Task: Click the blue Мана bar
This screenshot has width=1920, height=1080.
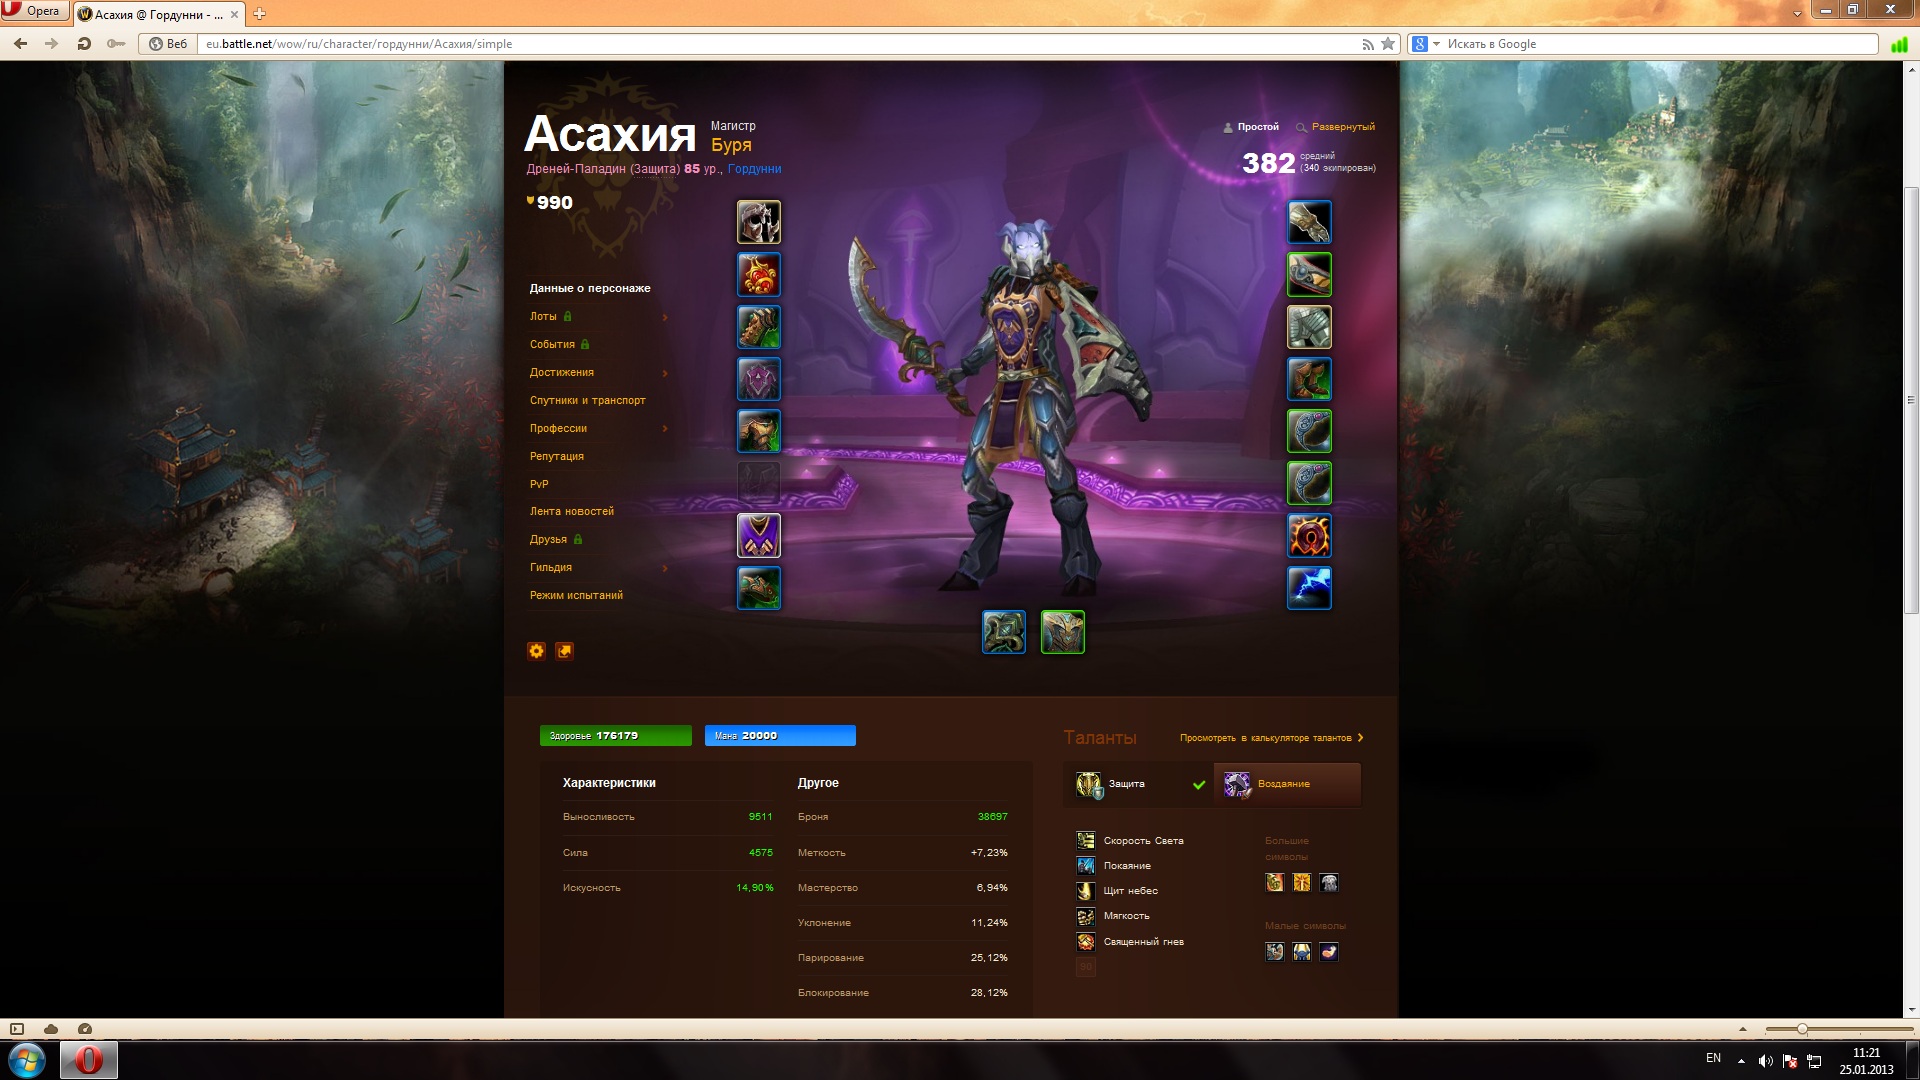Action: coord(780,736)
